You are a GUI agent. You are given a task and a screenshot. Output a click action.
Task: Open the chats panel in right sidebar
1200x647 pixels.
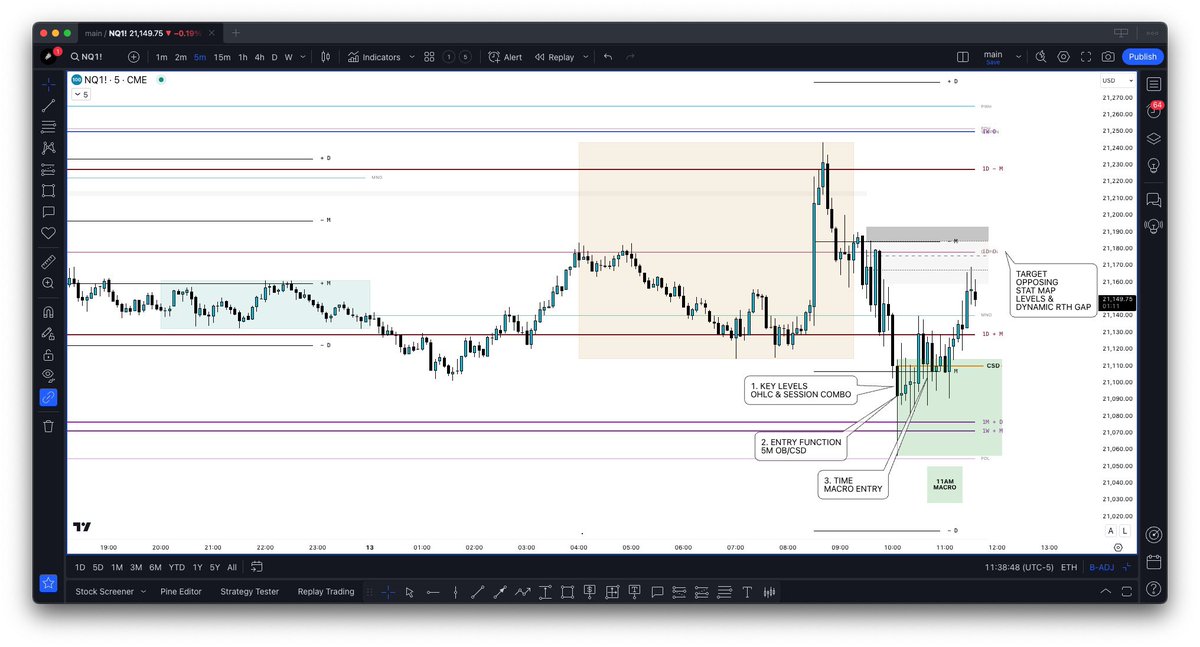(1154, 199)
